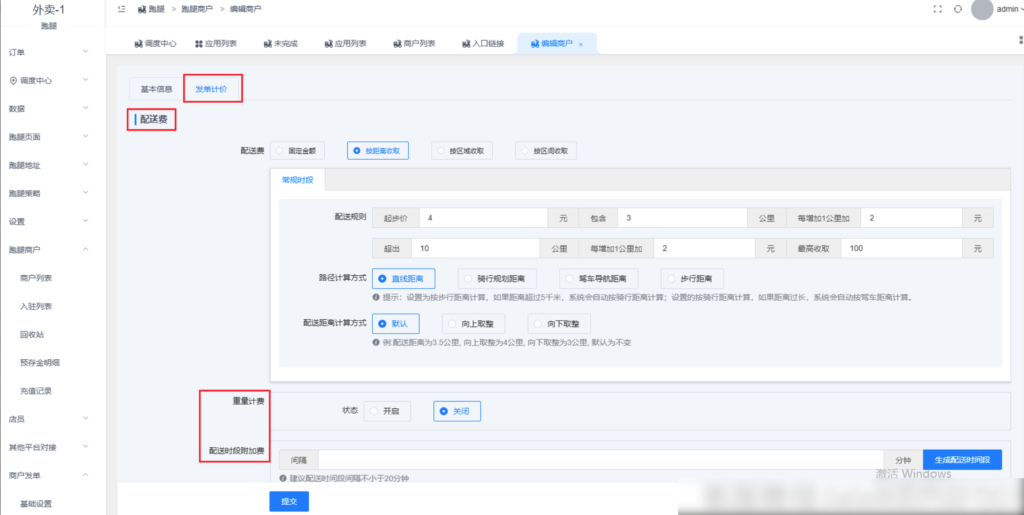
Task: Click the first-row 每增加1公里加 input
Action: point(911,218)
